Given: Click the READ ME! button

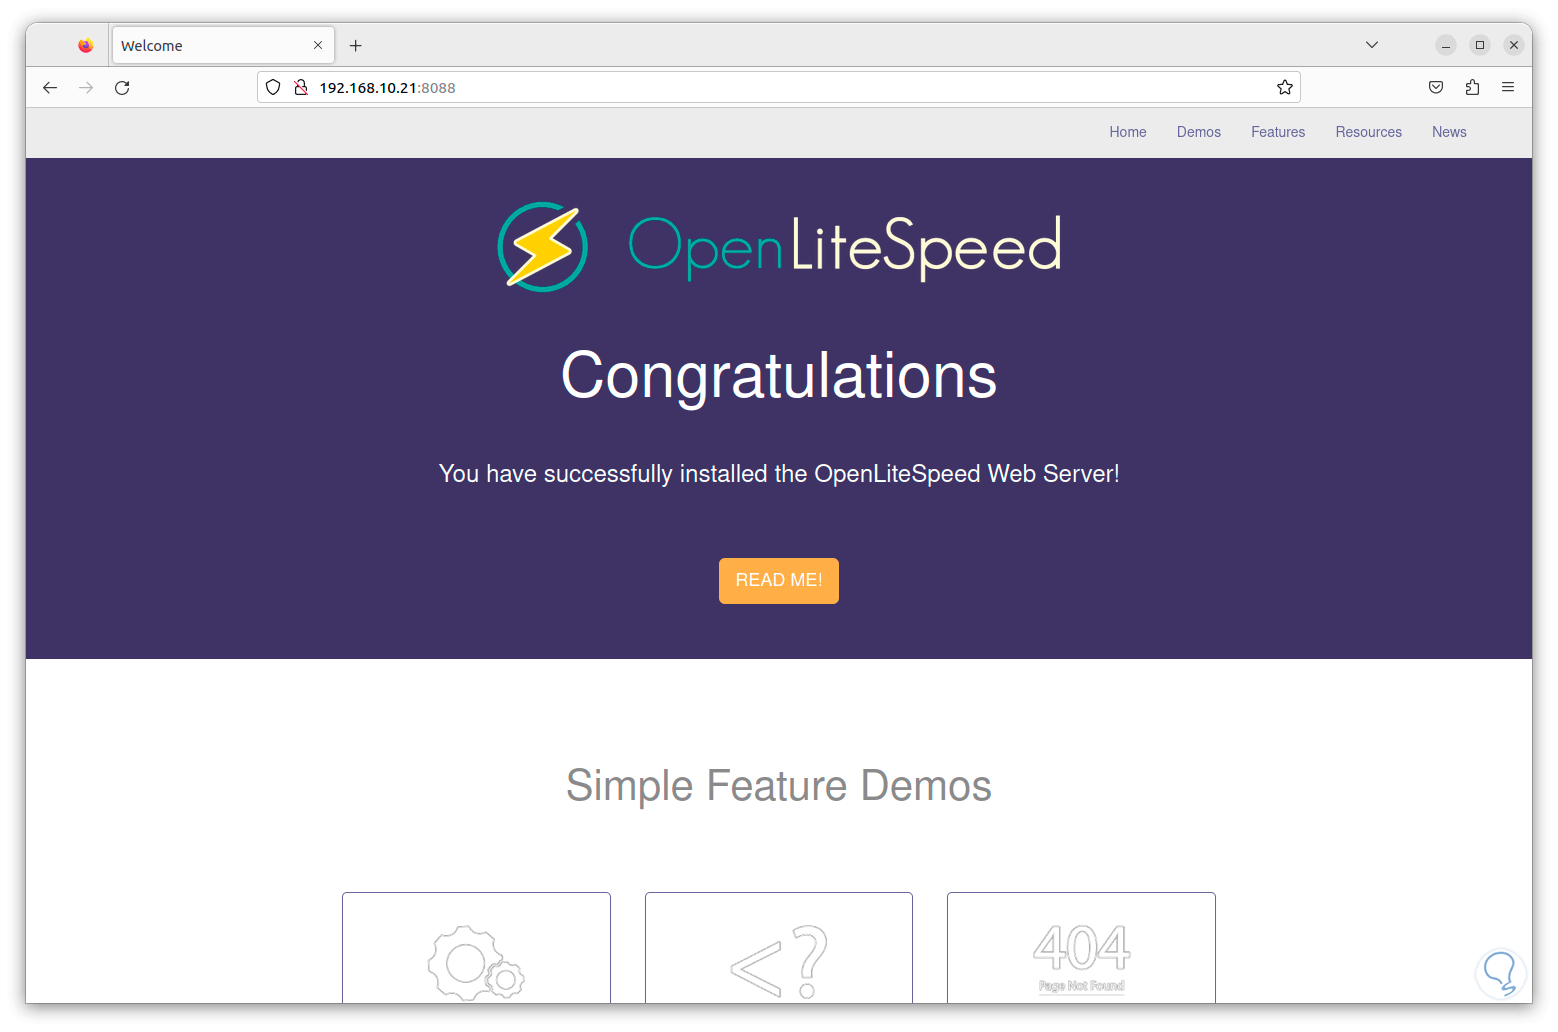Looking at the screenshot, I should pyautogui.click(x=779, y=581).
